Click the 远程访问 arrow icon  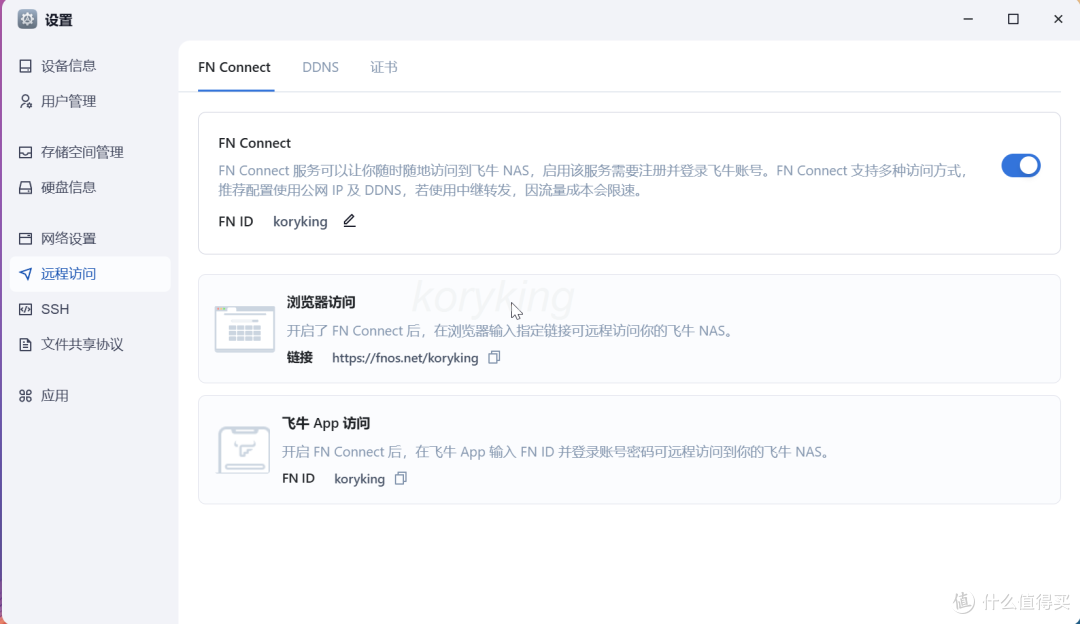(x=25, y=274)
